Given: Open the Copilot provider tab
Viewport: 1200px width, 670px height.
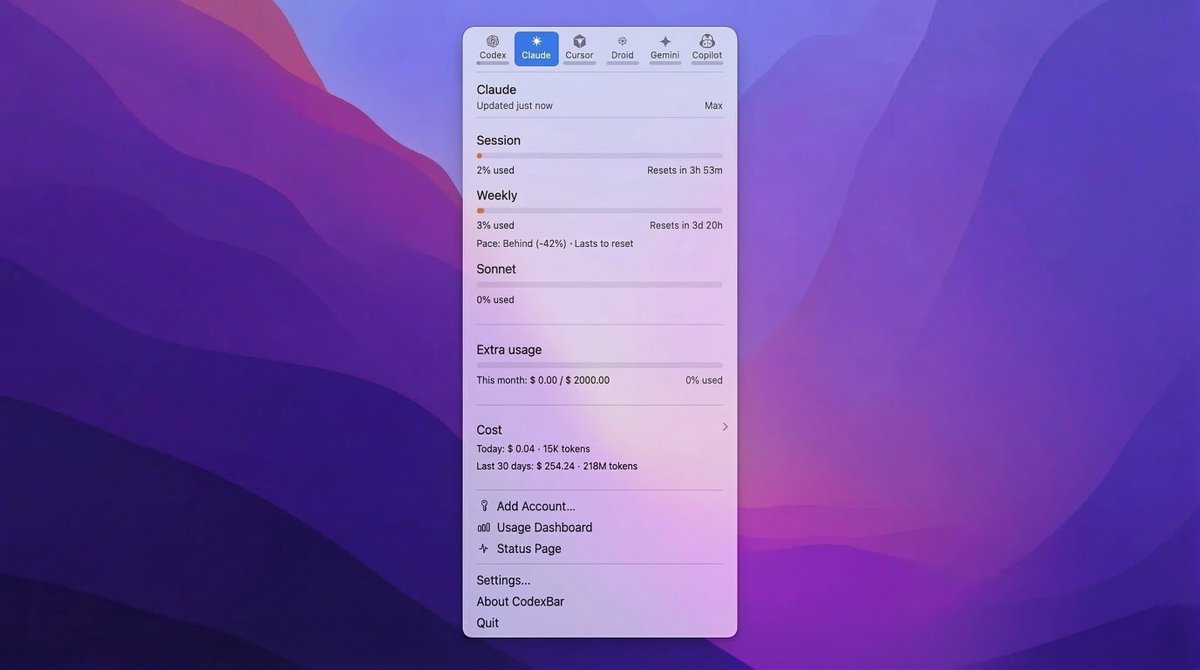Looking at the screenshot, I should [707, 49].
